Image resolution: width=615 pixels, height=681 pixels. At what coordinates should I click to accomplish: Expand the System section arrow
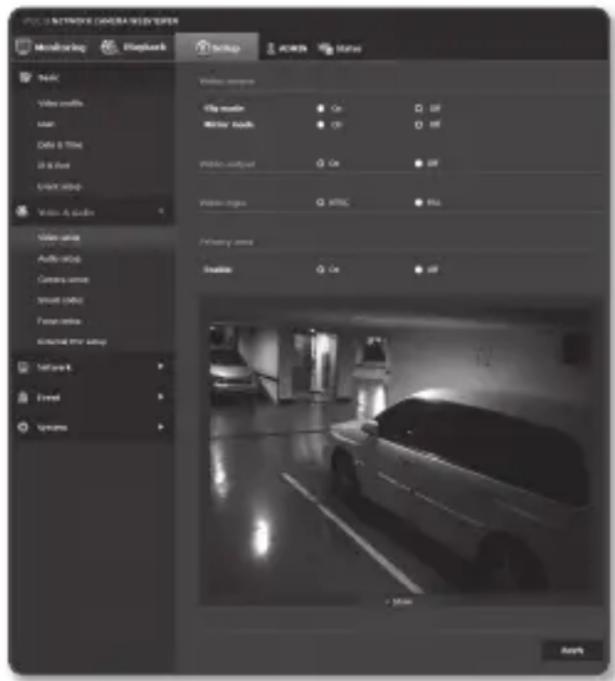(x=161, y=427)
